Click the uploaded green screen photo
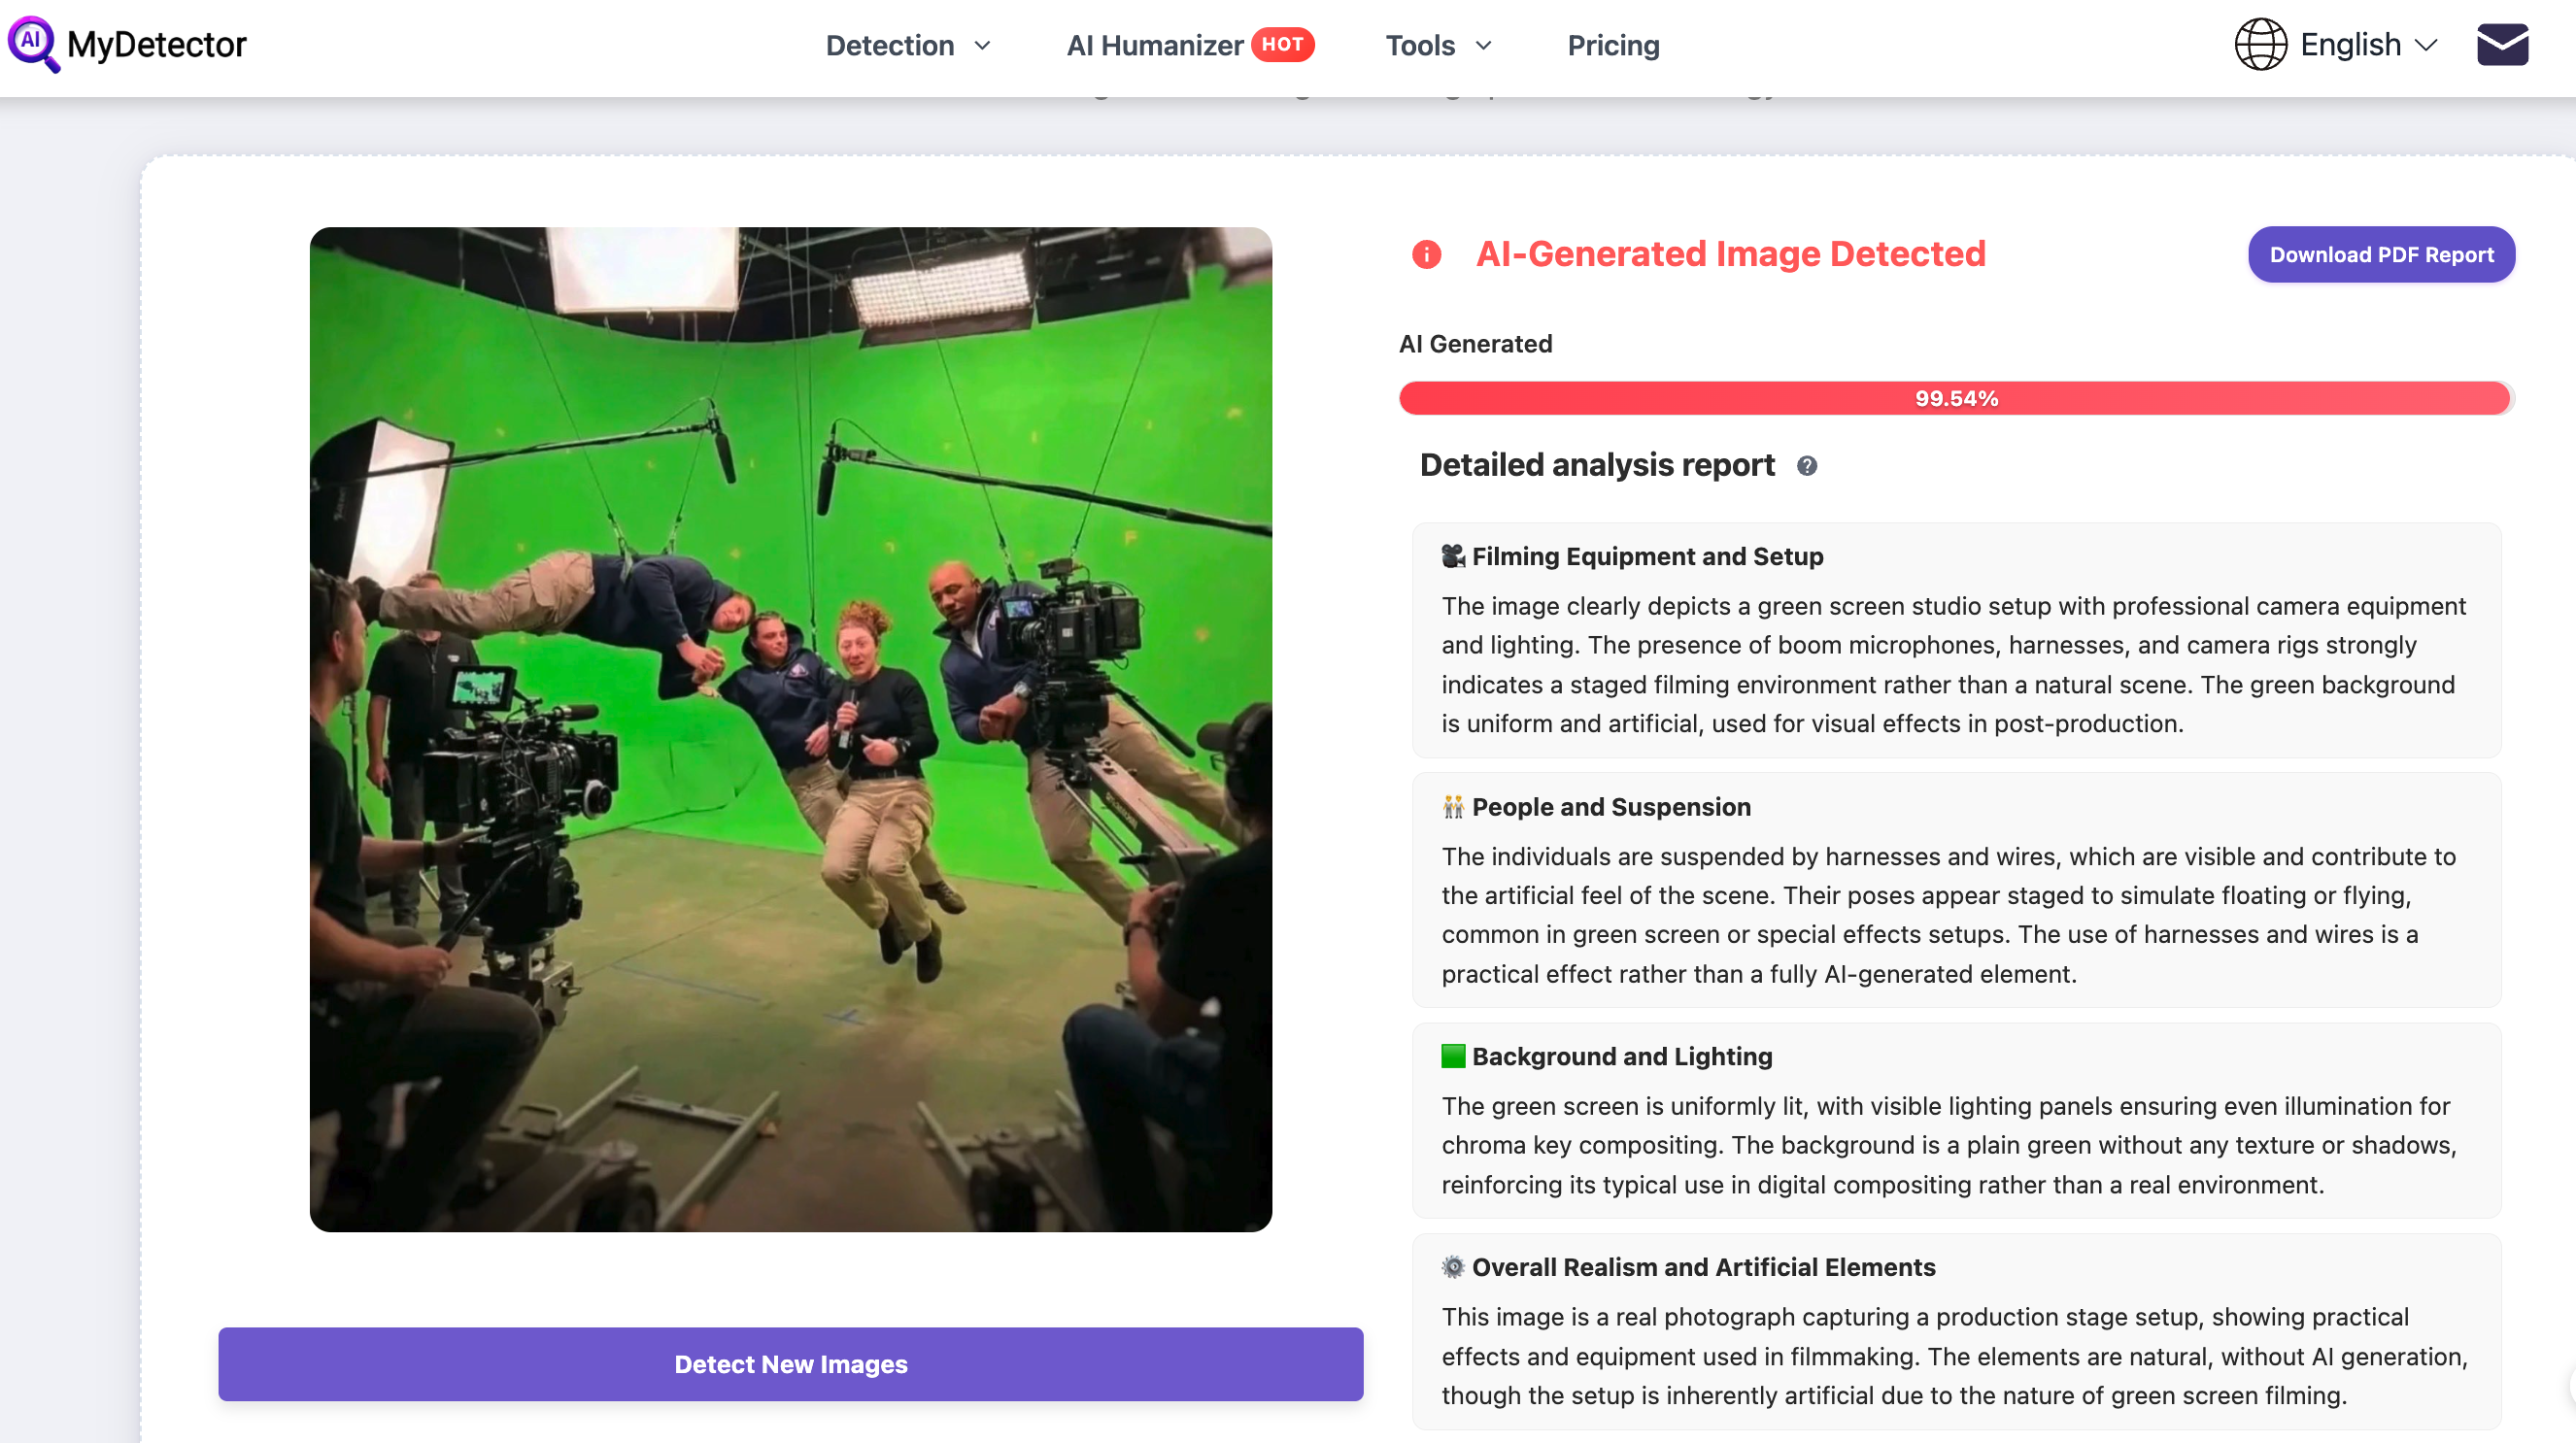2576x1443 pixels. (790, 729)
